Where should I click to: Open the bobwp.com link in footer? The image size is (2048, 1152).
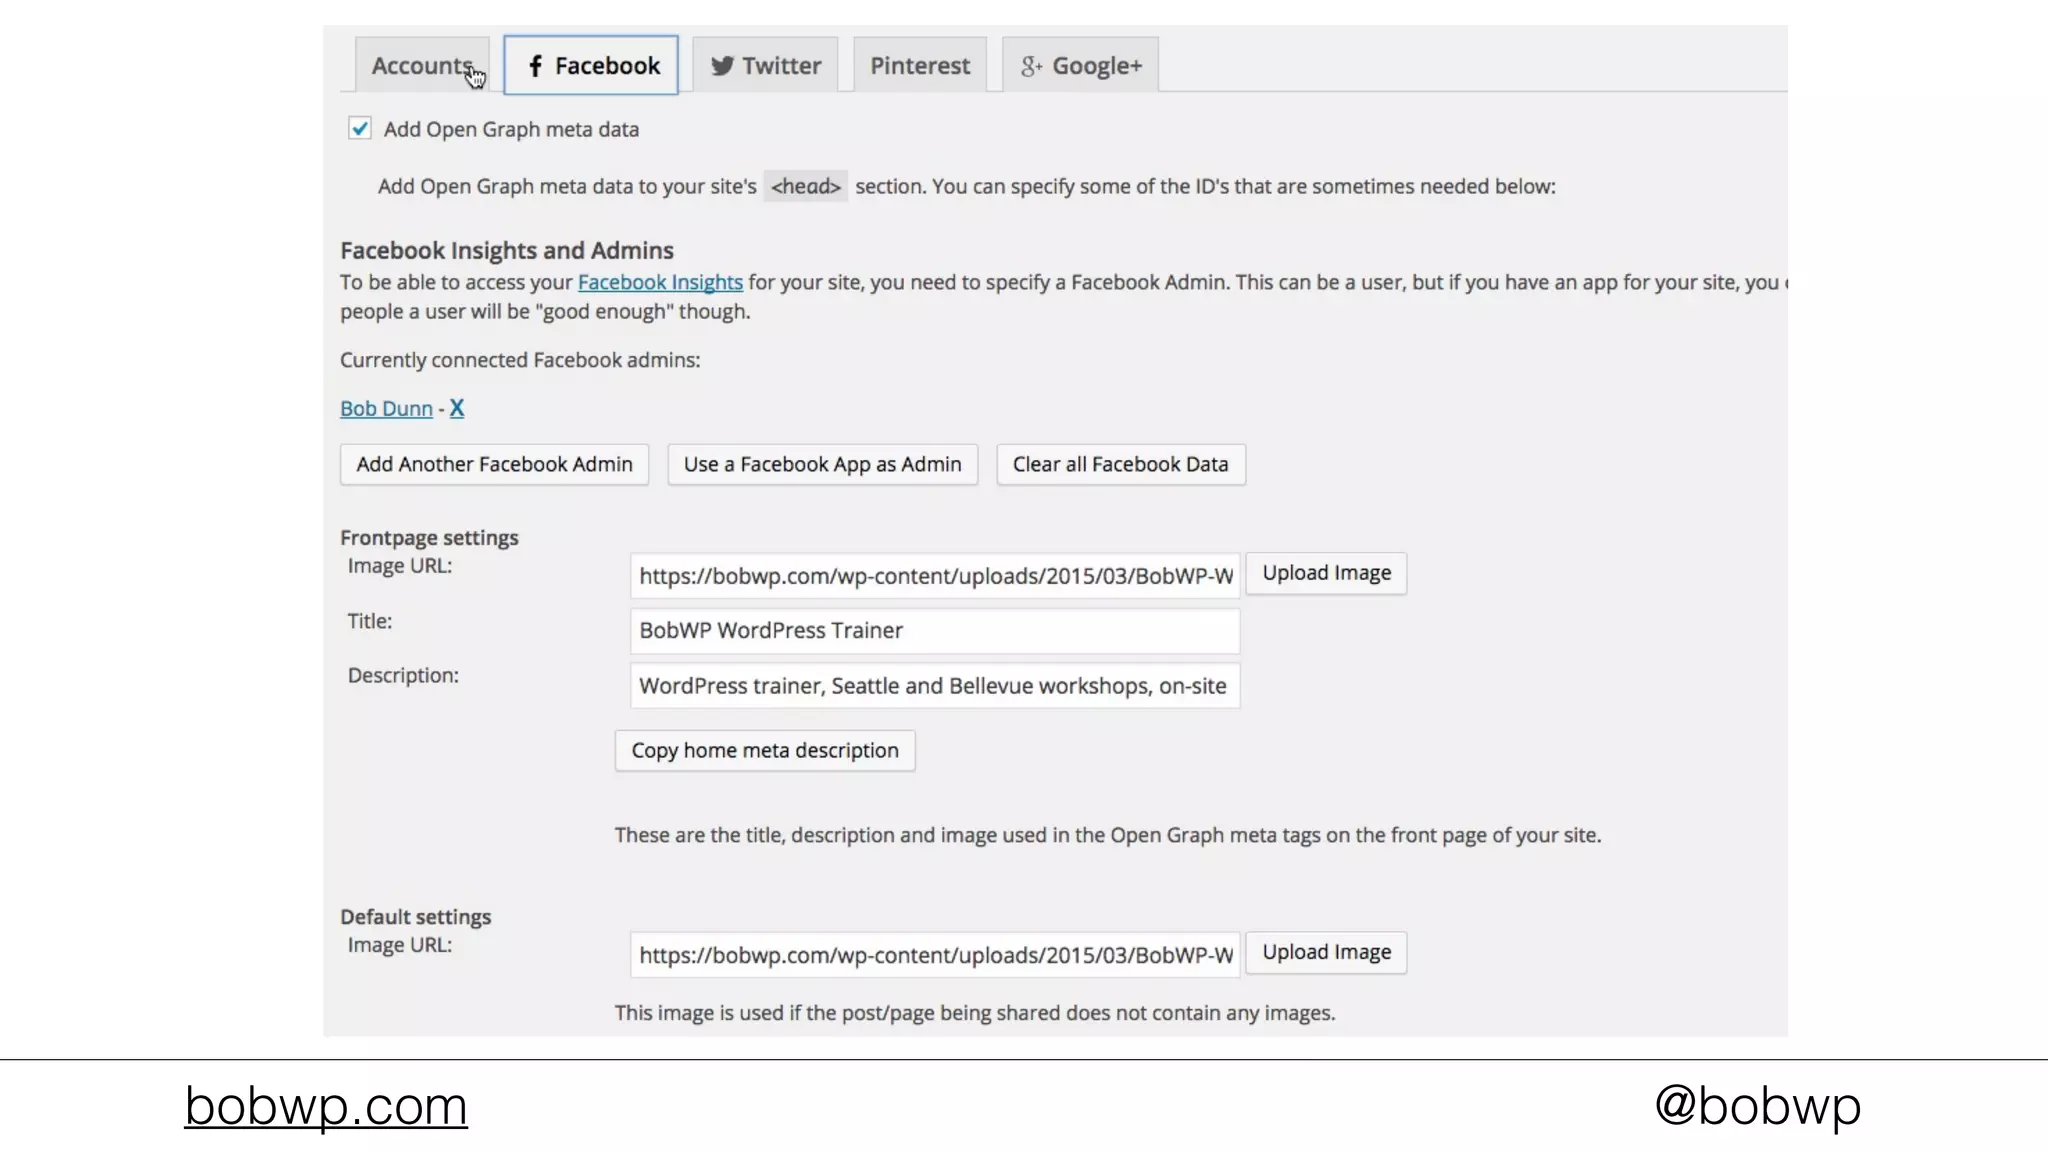coord(326,1106)
